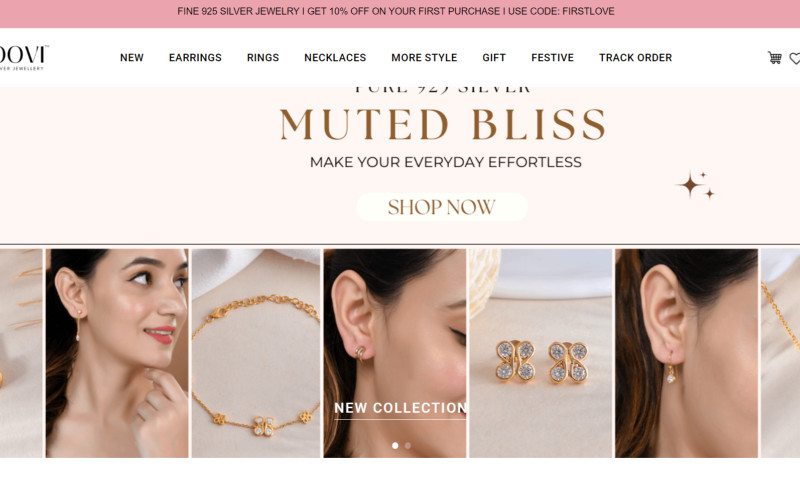Open the butterfly stud earrings image

coord(540,353)
